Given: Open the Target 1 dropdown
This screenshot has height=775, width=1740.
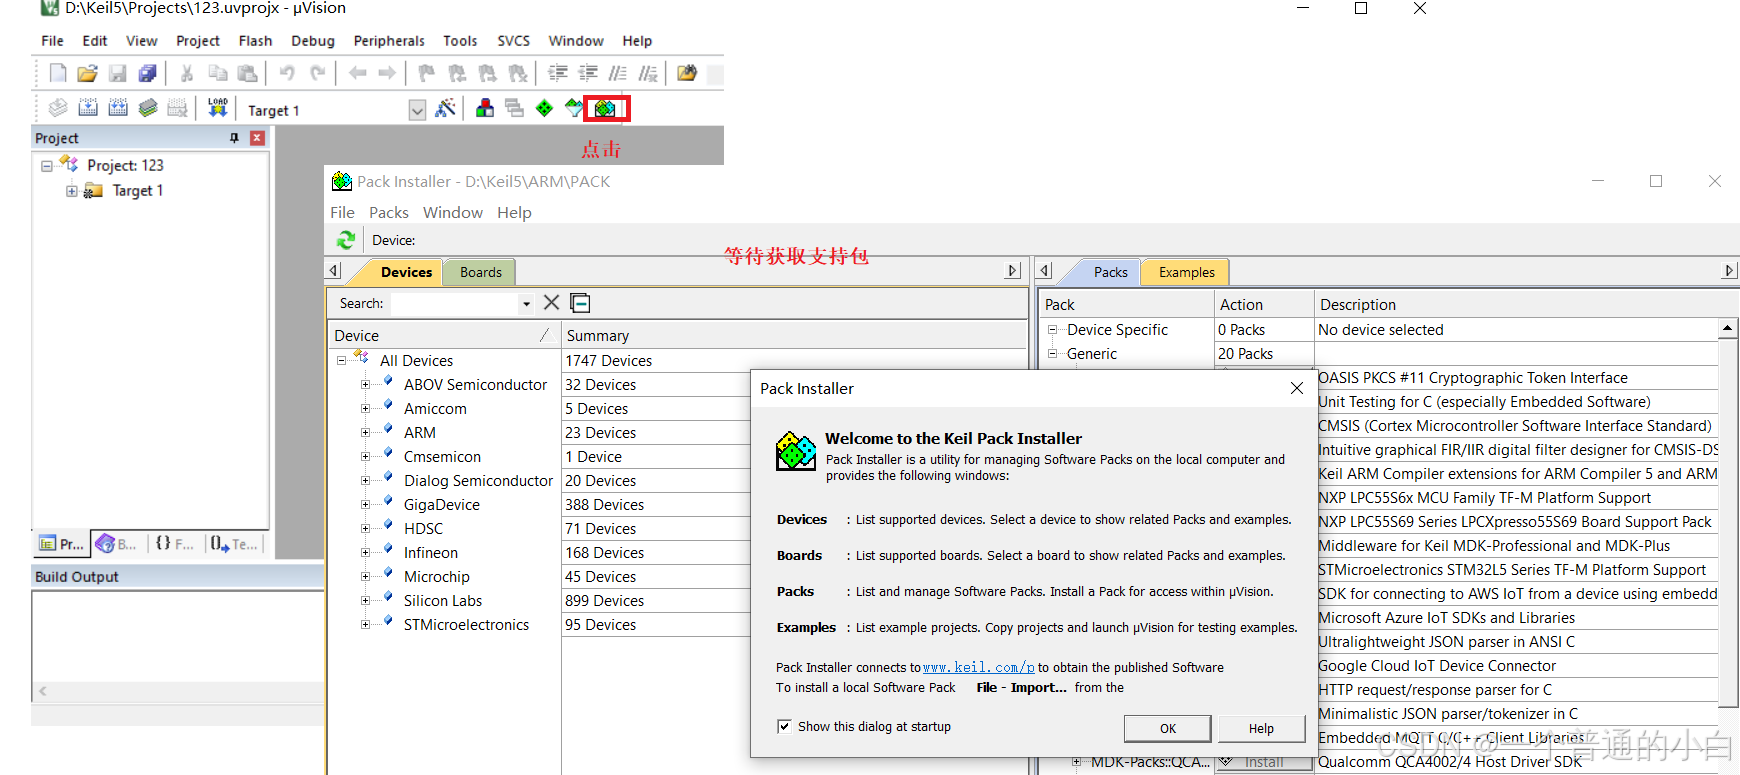Looking at the screenshot, I should [417, 110].
